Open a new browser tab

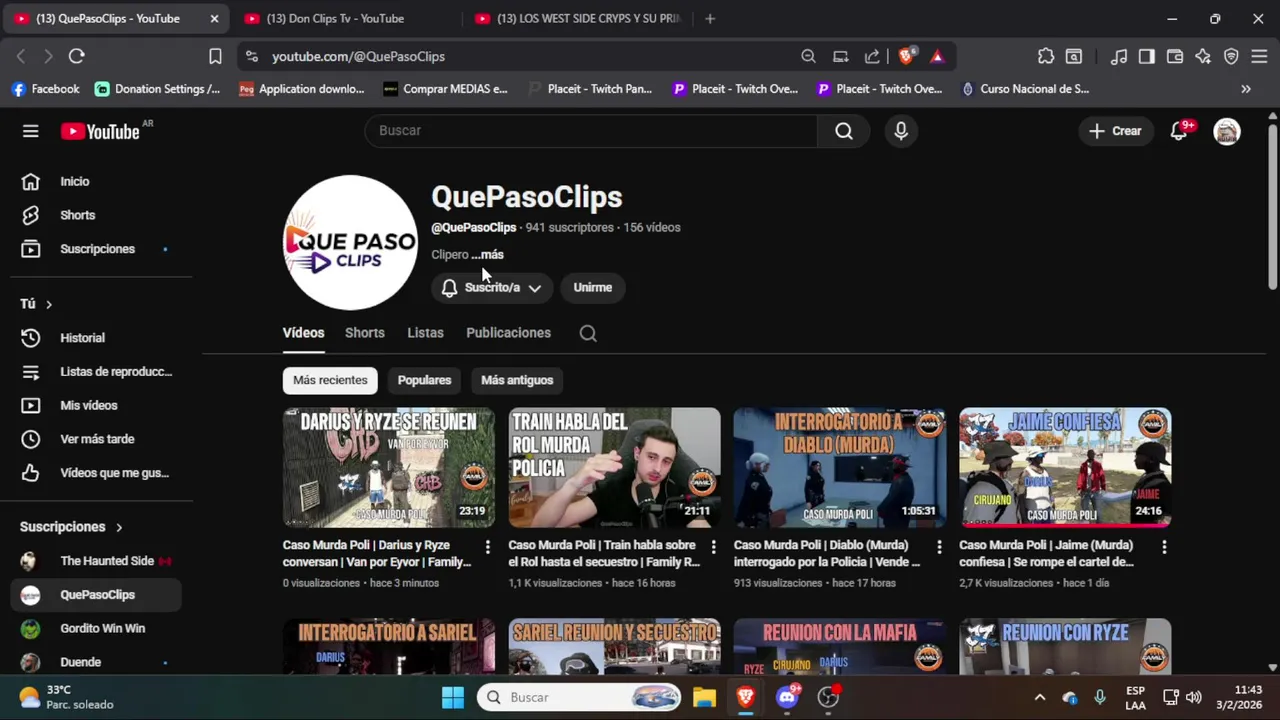710,18
